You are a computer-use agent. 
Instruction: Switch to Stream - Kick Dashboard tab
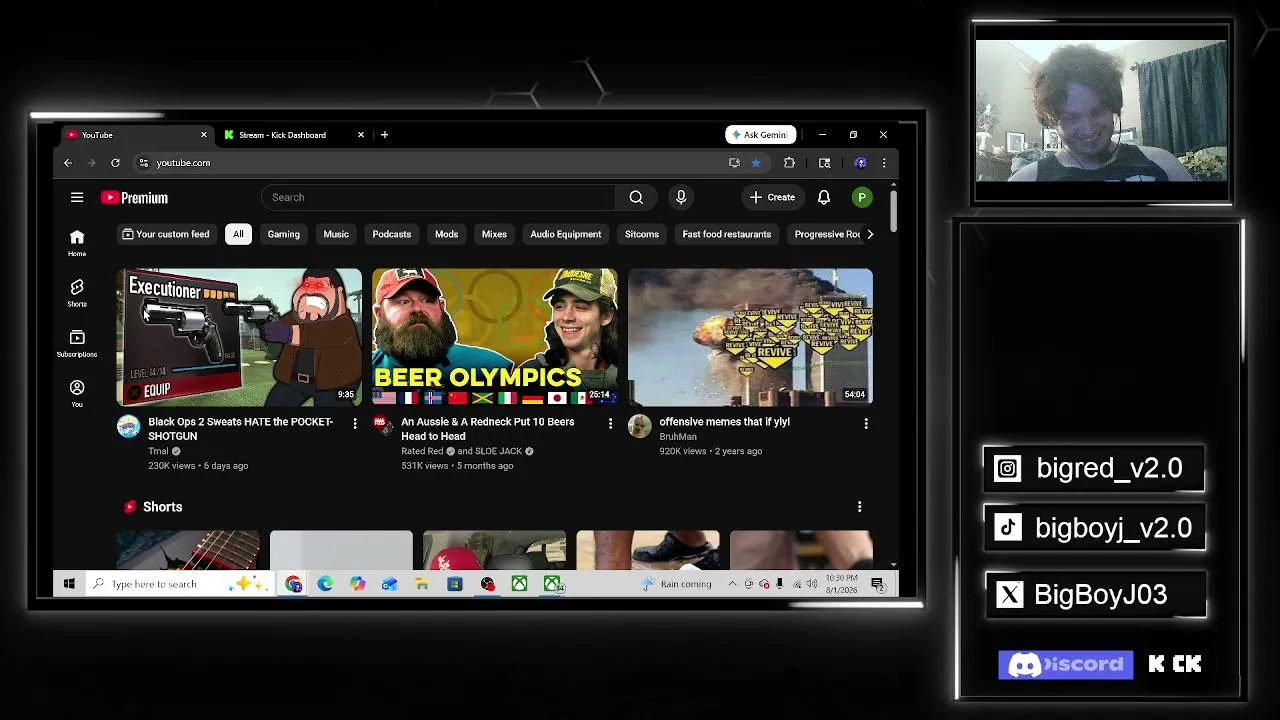click(x=292, y=135)
